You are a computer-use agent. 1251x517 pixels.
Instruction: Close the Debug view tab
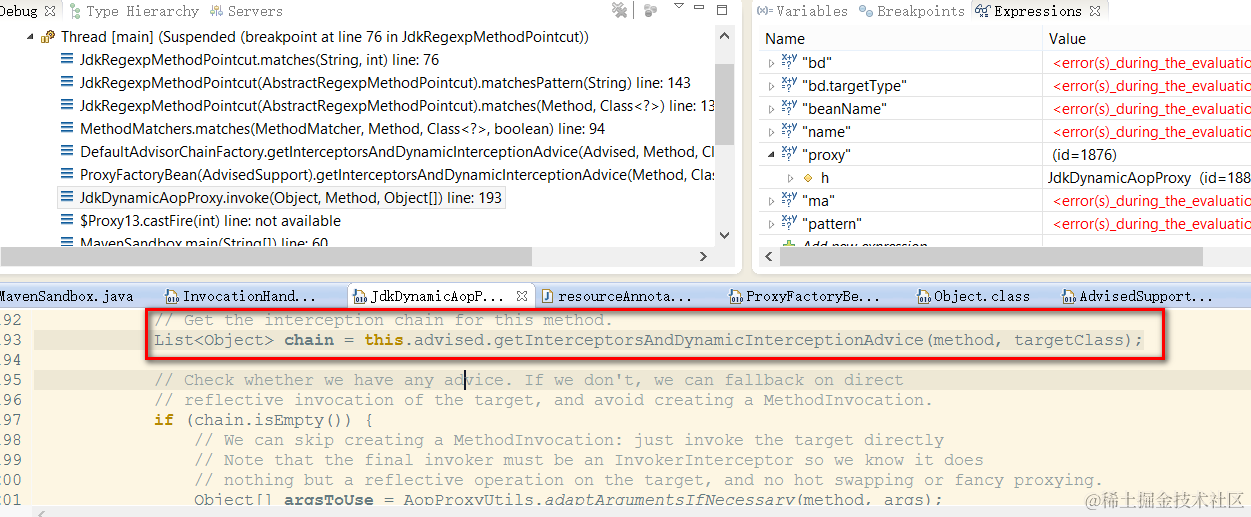pos(51,11)
